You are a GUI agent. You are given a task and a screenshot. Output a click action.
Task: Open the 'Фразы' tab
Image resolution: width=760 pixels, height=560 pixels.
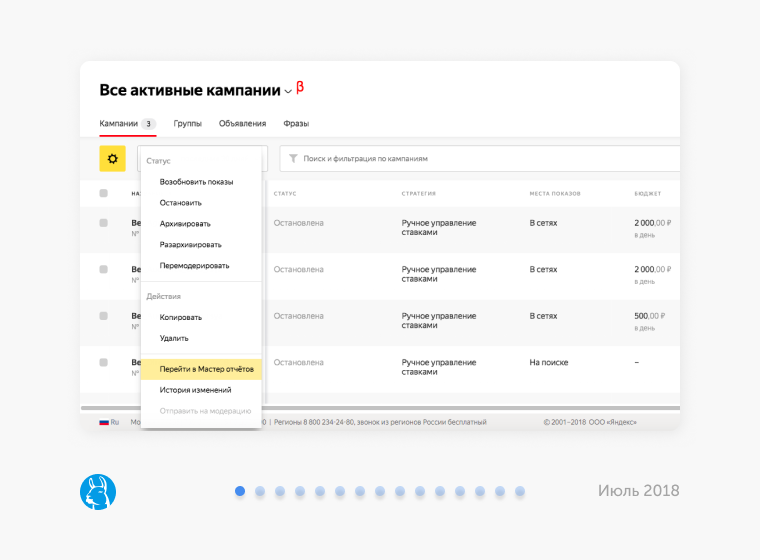[296, 124]
